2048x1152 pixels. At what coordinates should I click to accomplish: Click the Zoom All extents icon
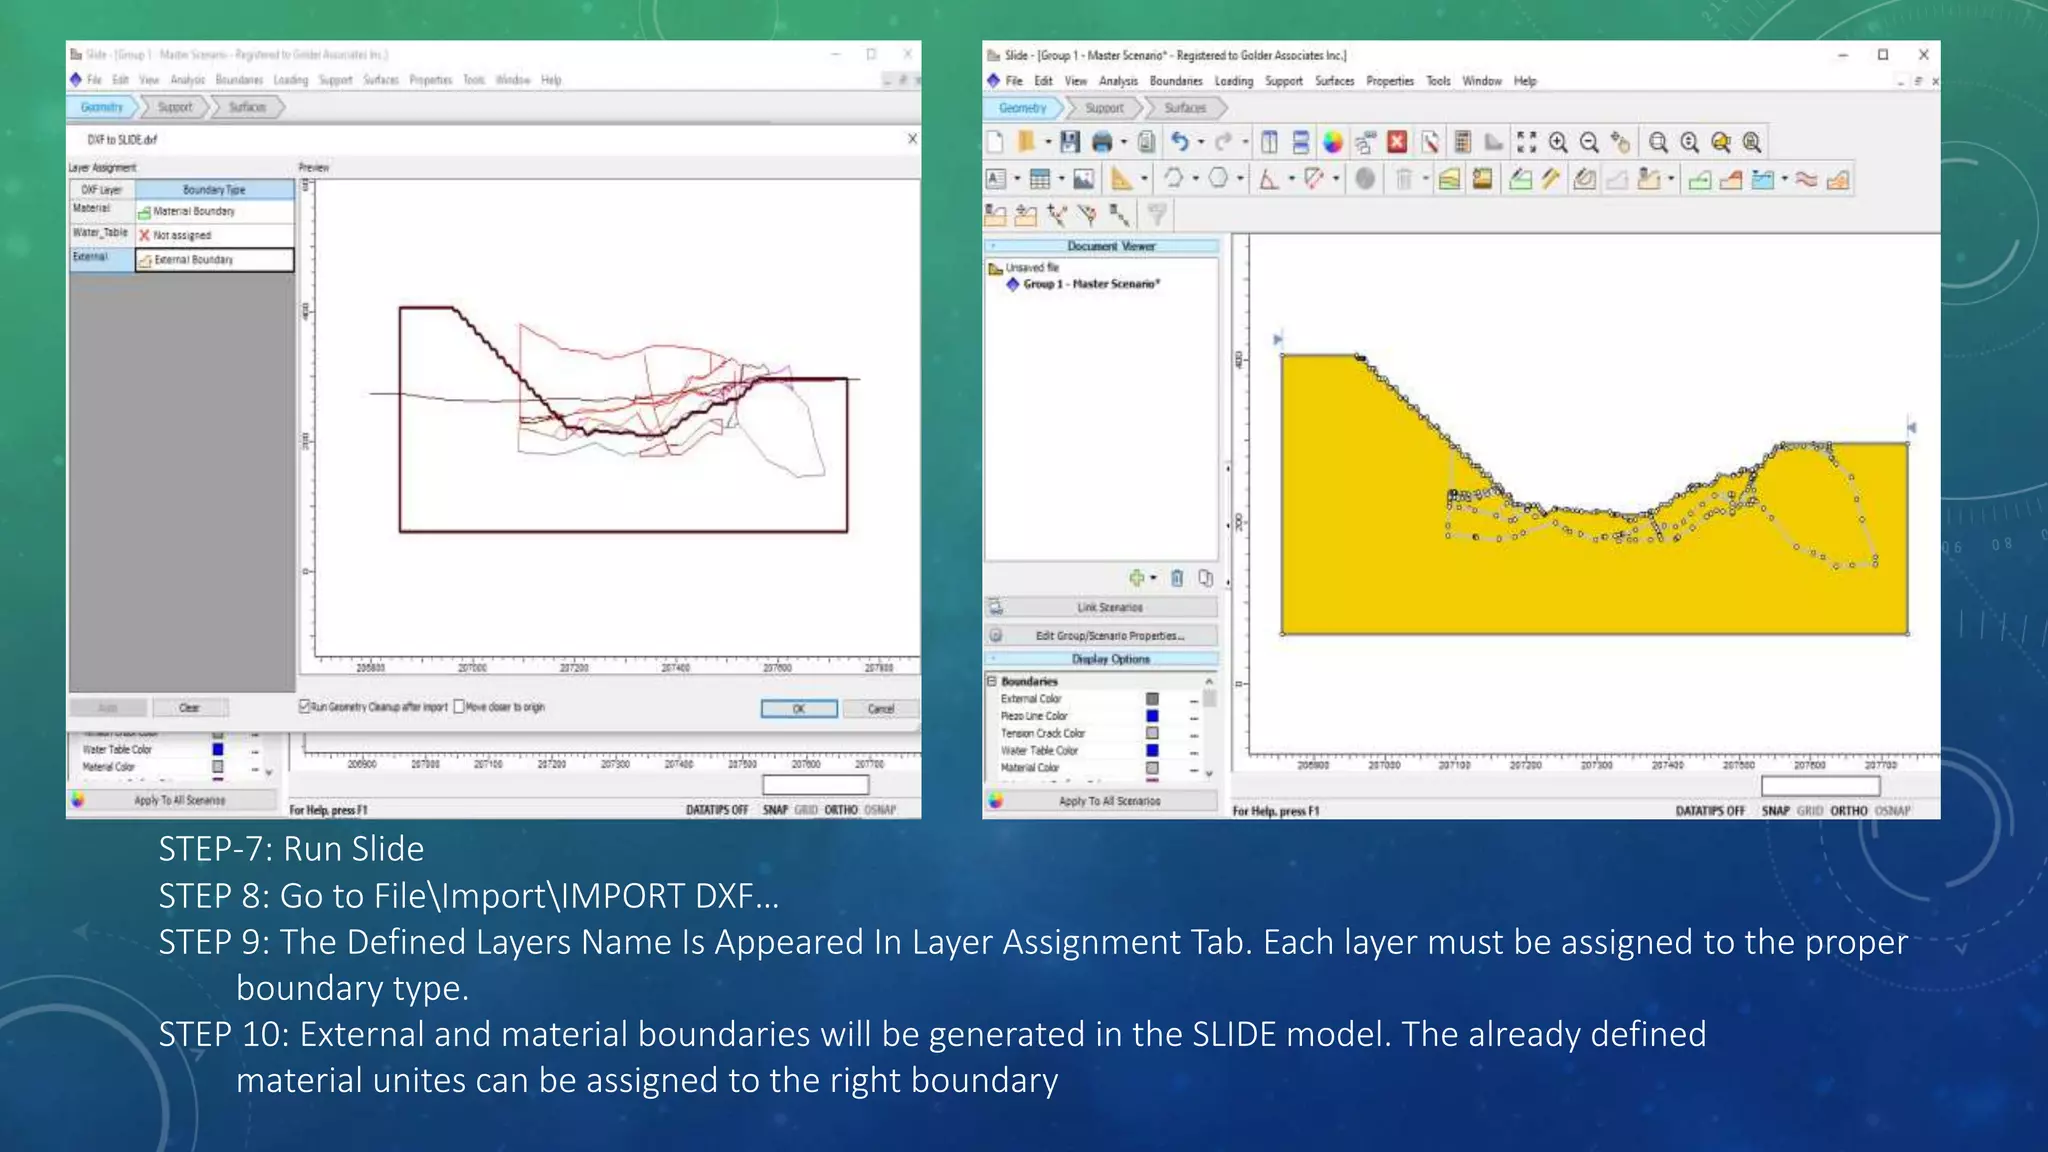[1526, 143]
